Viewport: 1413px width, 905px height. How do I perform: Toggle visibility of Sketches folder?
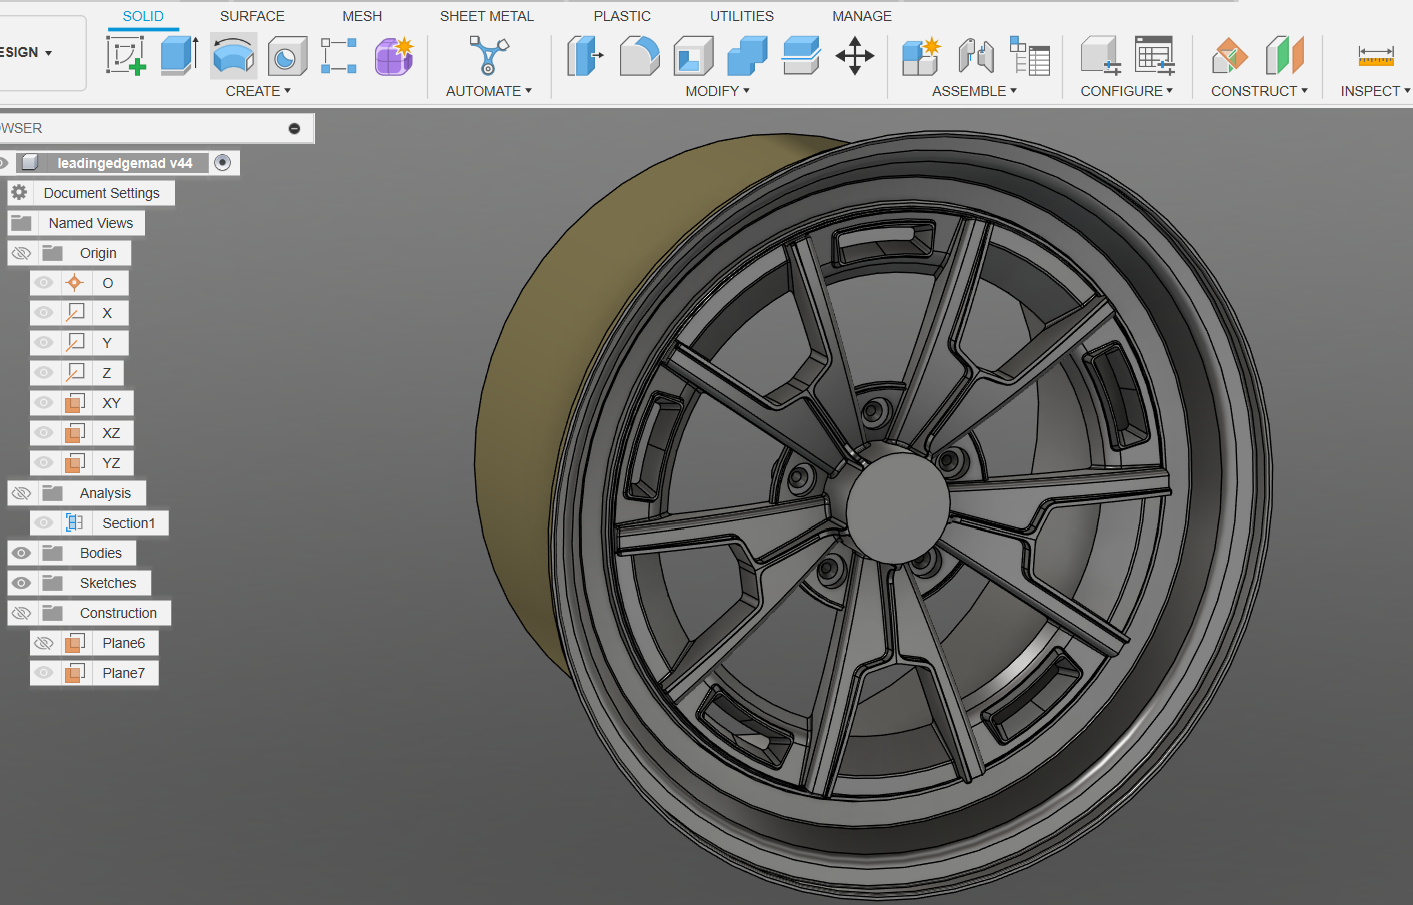[x=21, y=583]
